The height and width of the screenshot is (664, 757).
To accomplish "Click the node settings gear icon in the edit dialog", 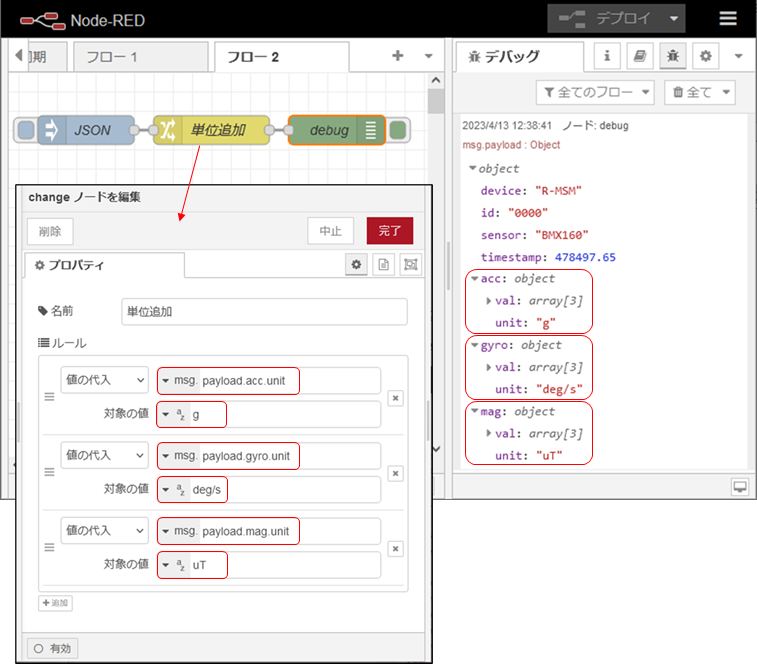I will (356, 264).
